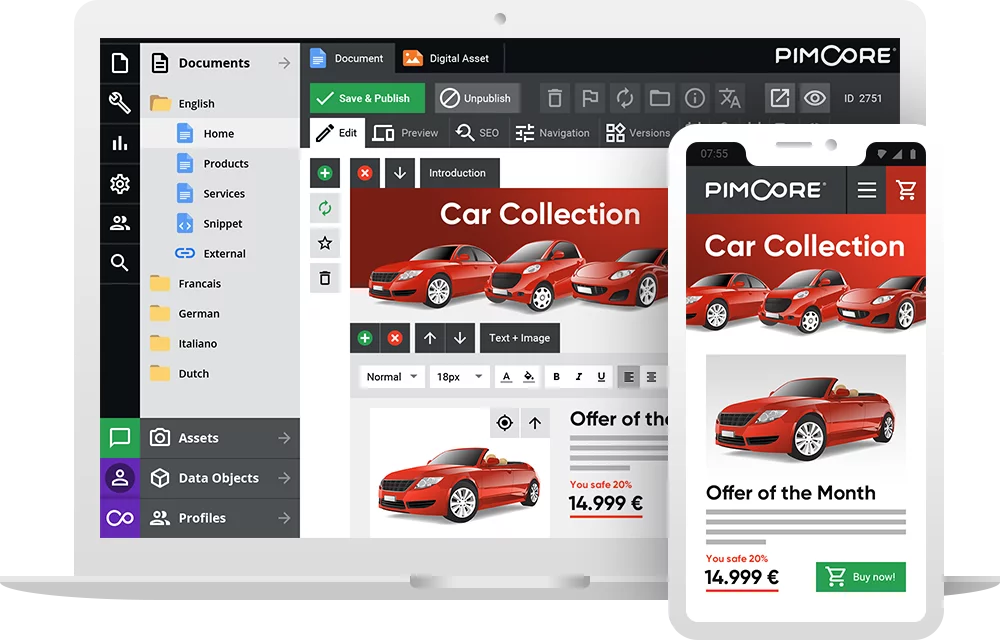Open hamburger menu on phone screen
Viewport: 1000px width, 640px height.
pos(866,190)
